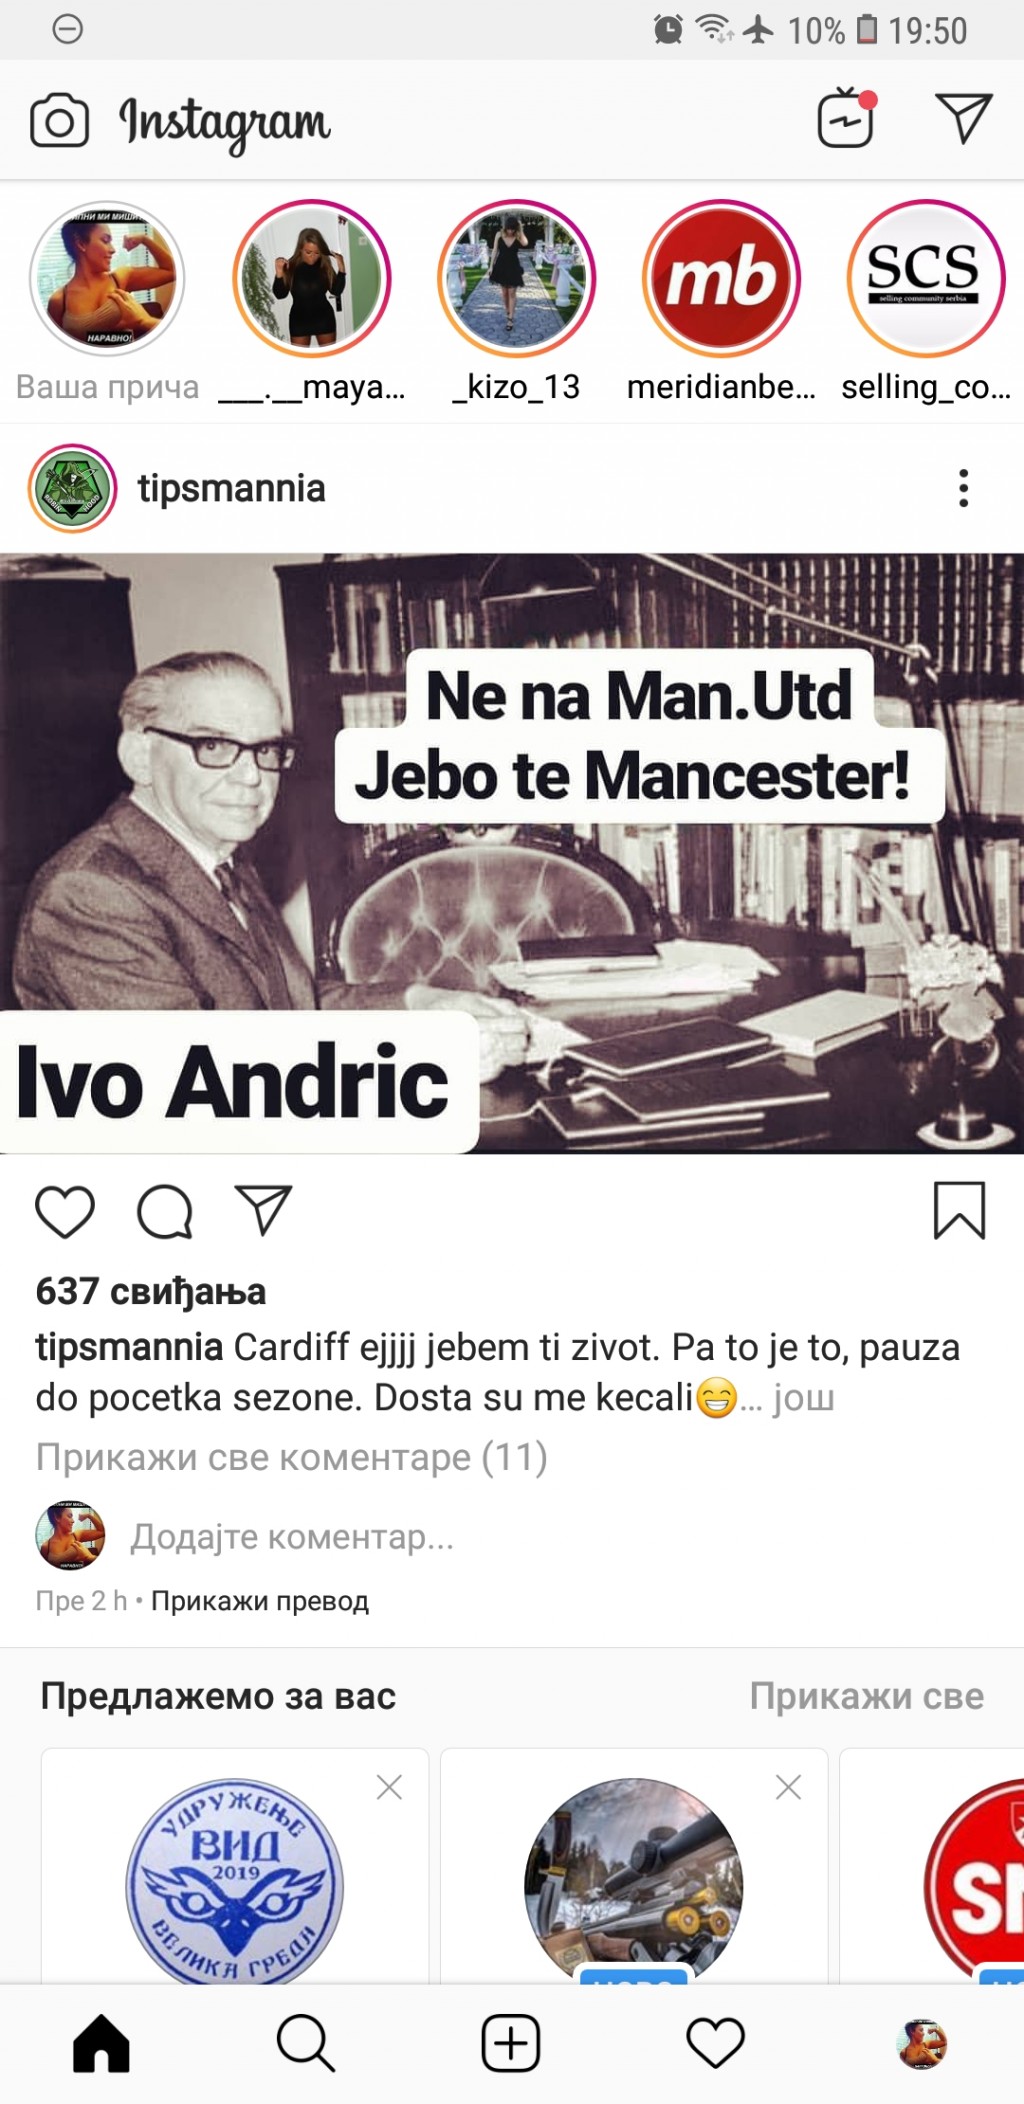The width and height of the screenshot is (1024, 2104).
Task: Tap "Прикажи превод" to translate the post
Action: click(x=260, y=1601)
